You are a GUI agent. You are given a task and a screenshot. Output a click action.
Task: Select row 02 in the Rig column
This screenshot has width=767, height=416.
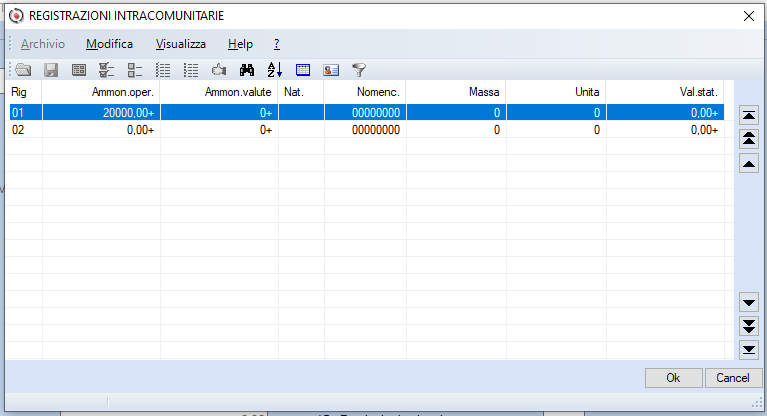[x=26, y=130]
